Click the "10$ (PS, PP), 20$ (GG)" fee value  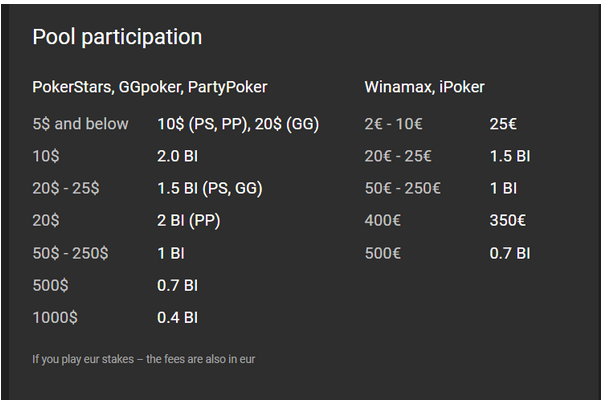pos(237,124)
